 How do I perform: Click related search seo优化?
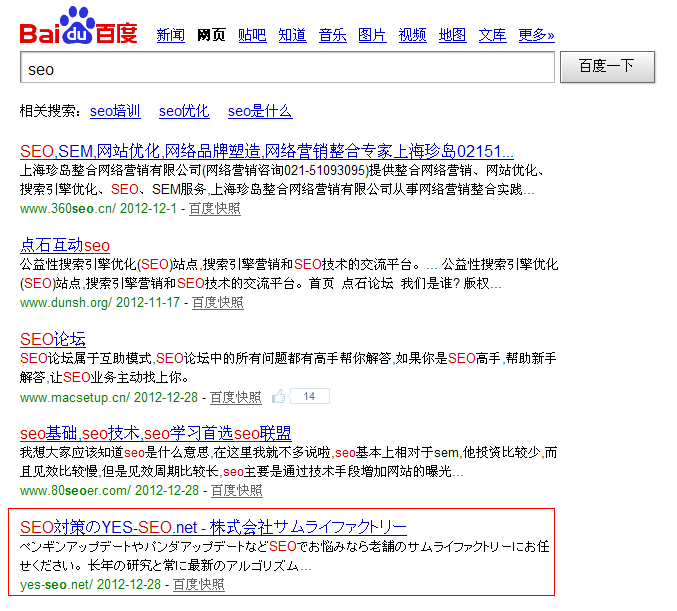click(184, 111)
